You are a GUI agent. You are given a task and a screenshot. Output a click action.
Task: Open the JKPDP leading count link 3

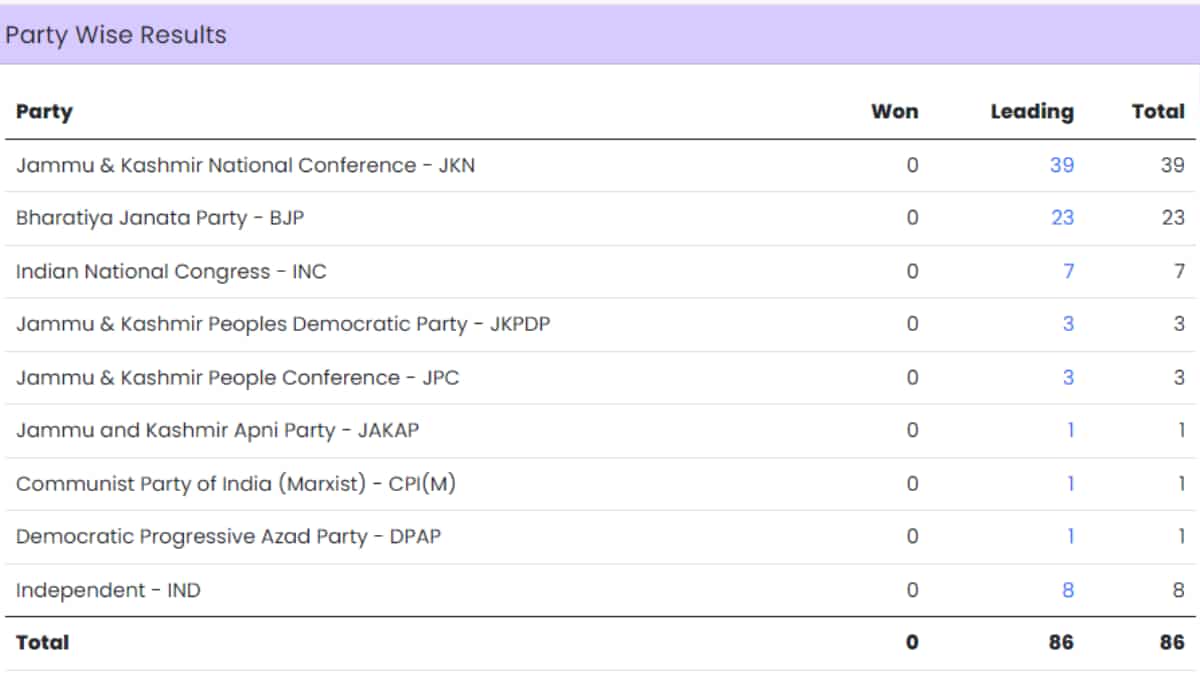click(x=1068, y=324)
